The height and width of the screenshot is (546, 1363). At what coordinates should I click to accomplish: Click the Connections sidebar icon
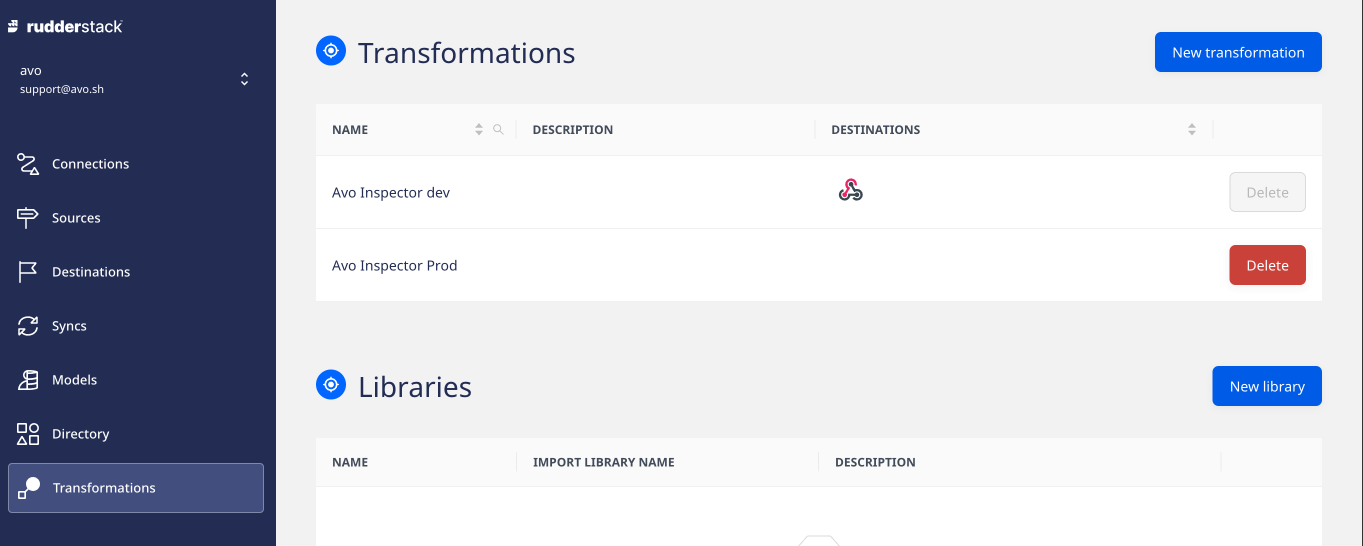tap(28, 164)
